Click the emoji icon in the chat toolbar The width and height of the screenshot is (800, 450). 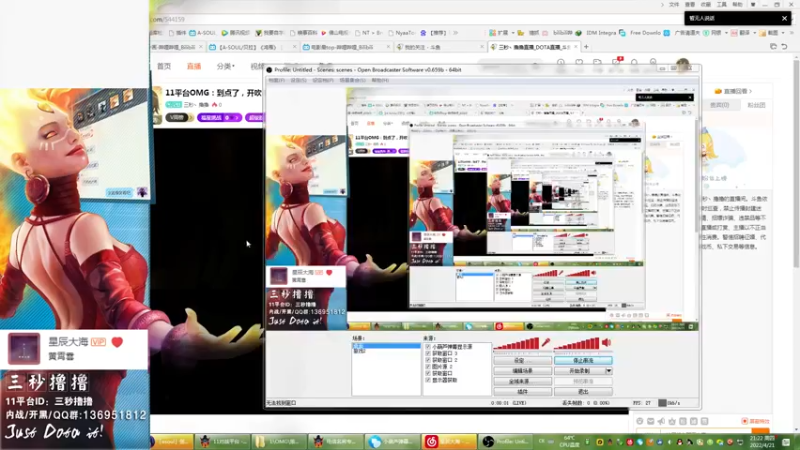640,421
